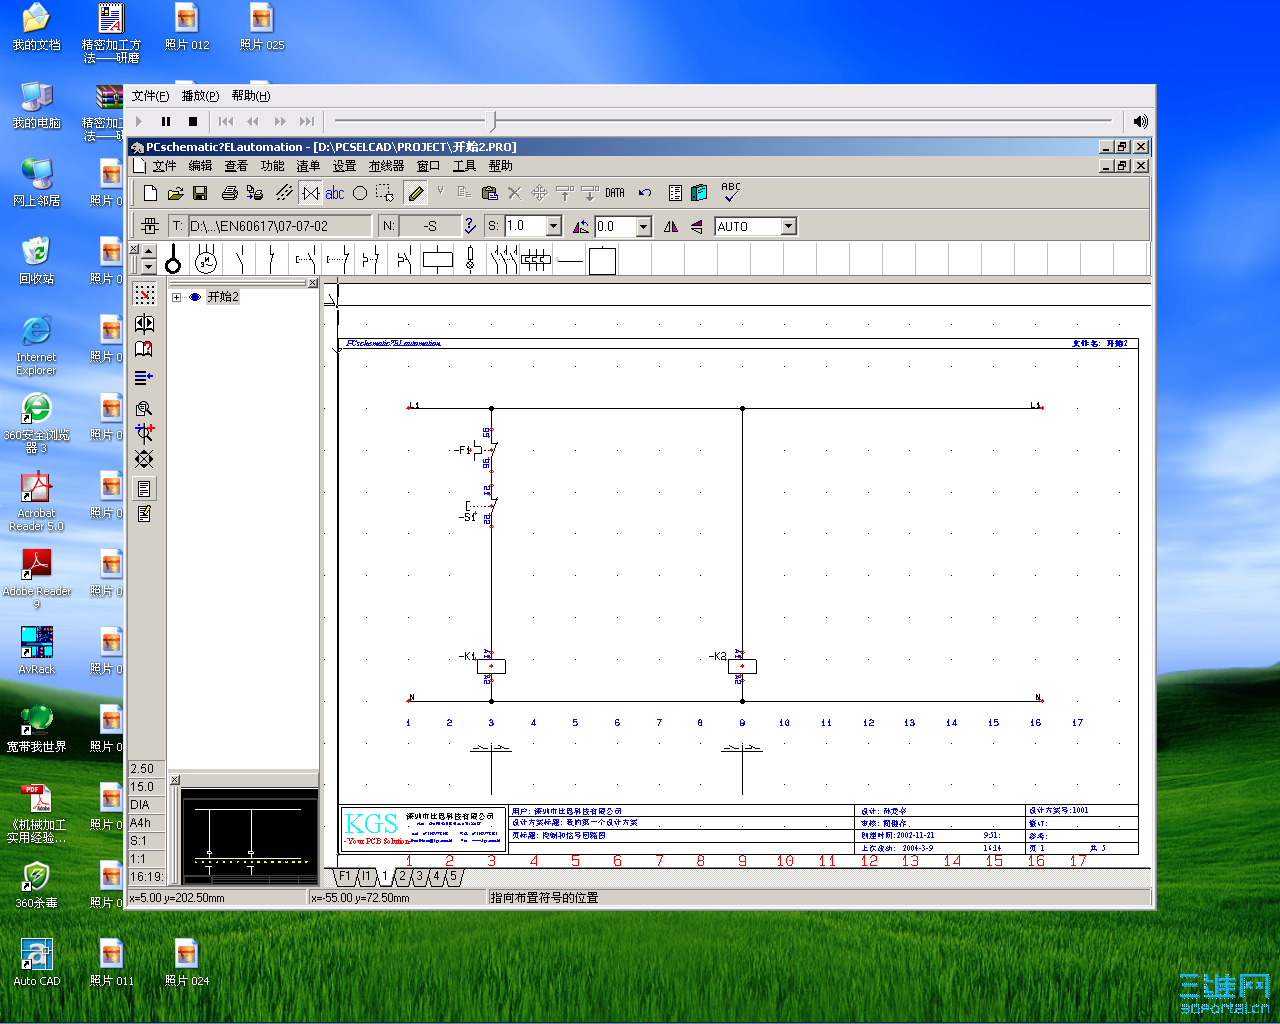This screenshot has width=1280, height=1024.
Task: Pick the thermal overload relay symbol
Action: coord(536,260)
